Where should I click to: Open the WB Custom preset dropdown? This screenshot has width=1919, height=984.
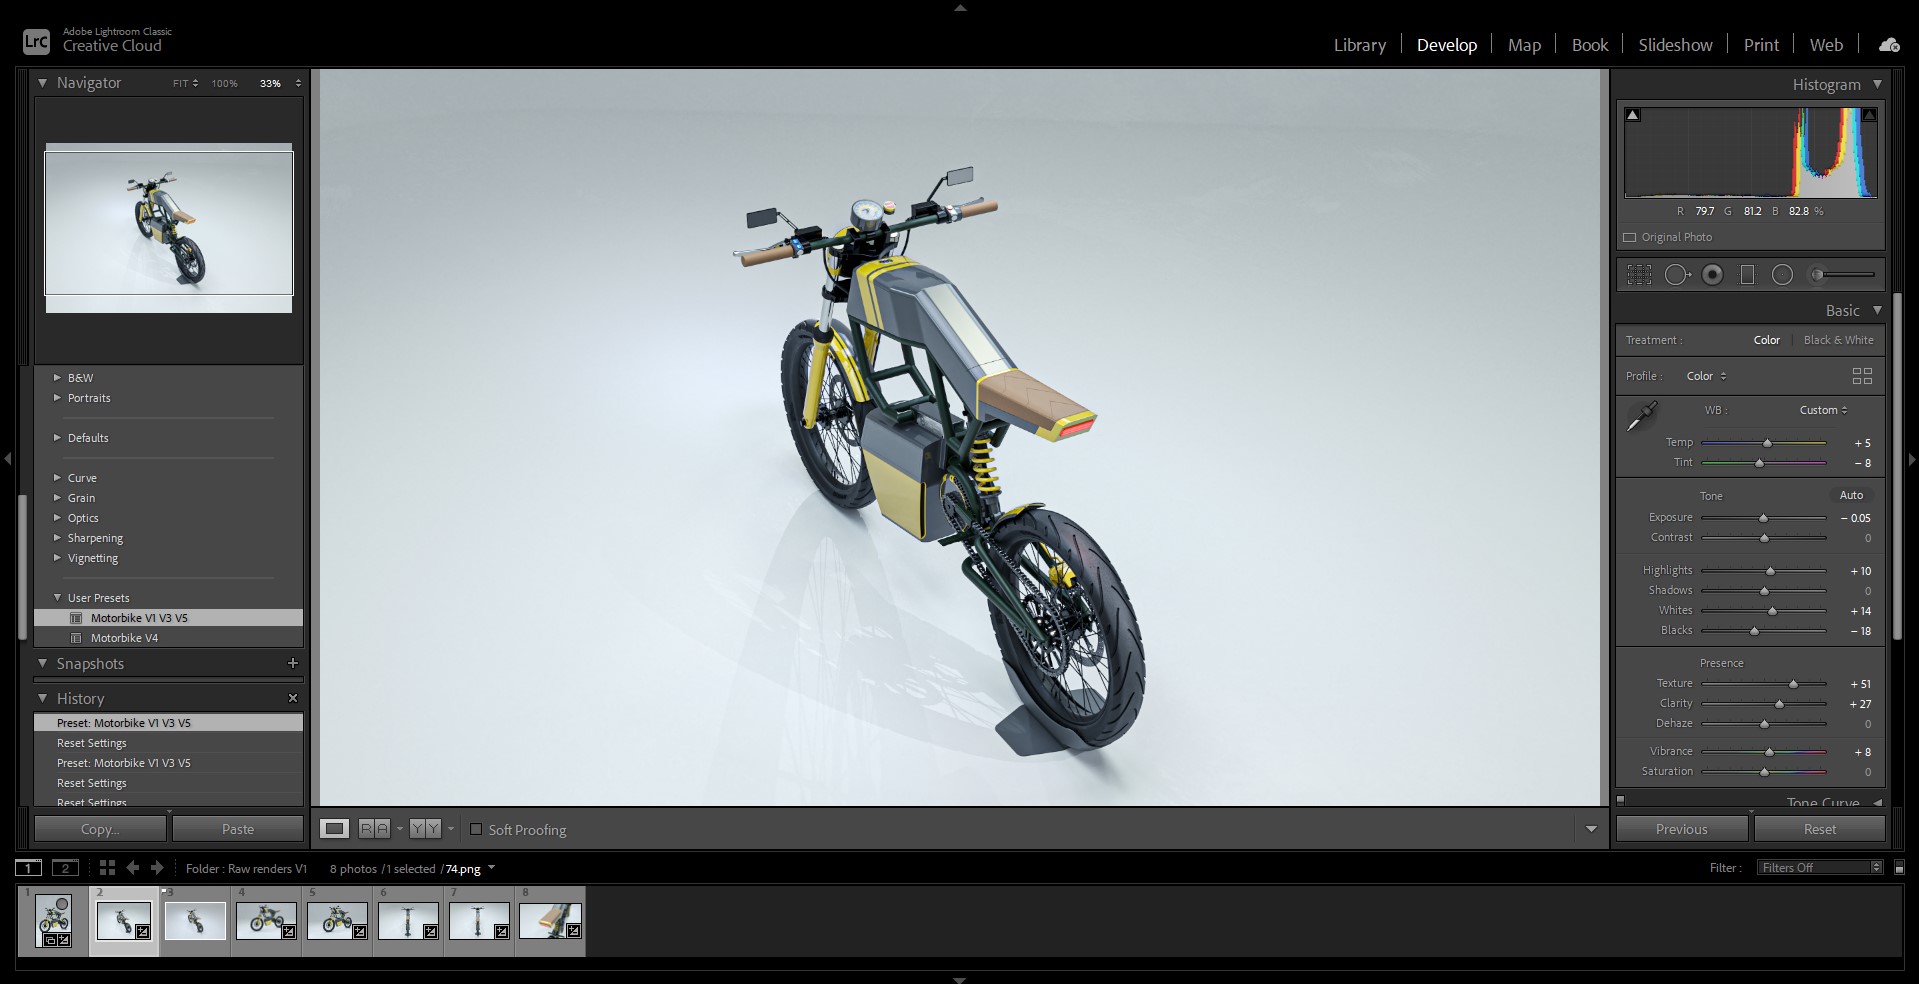[1823, 410]
